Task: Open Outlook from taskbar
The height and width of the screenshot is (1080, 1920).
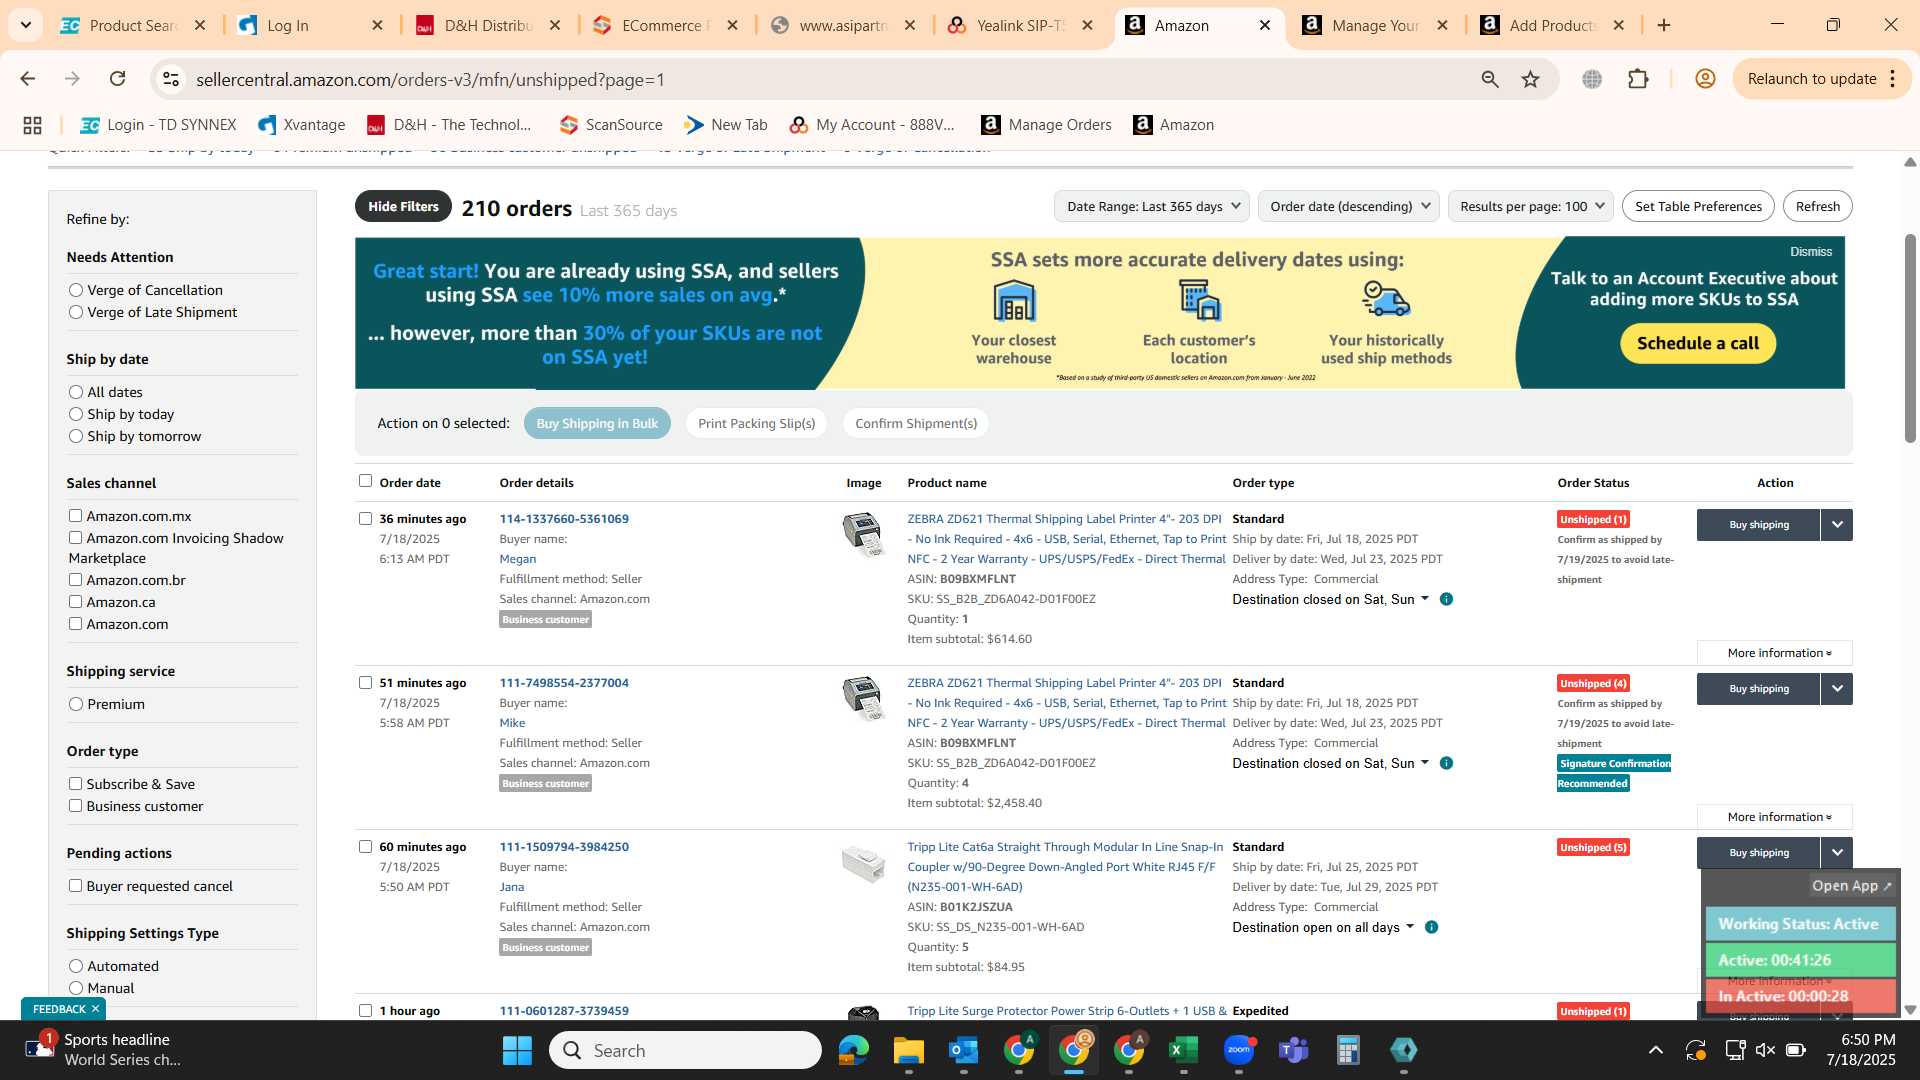Action: click(963, 1050)
